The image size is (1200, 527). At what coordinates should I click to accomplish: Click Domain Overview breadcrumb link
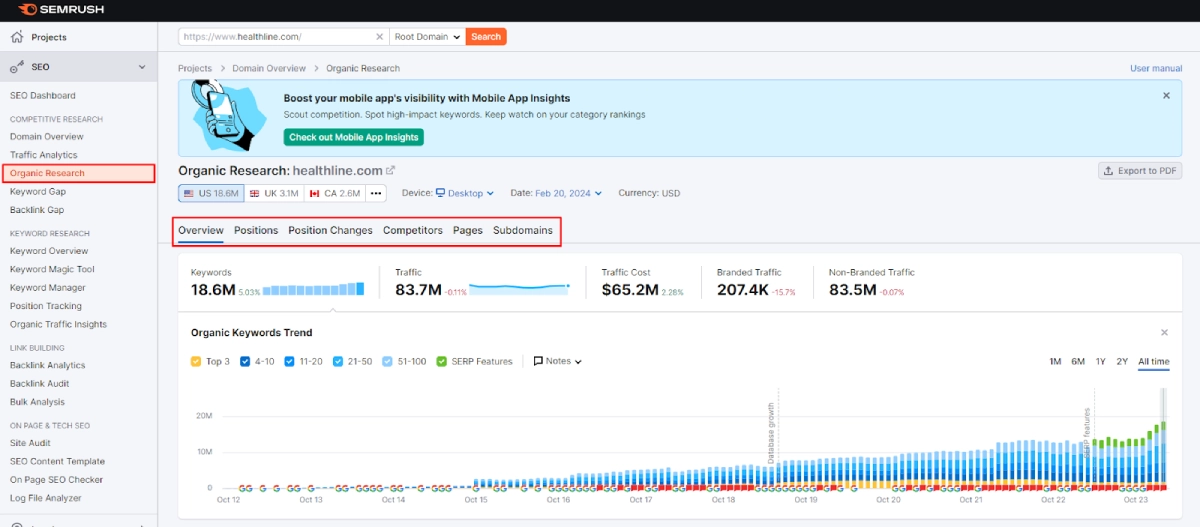269,69
